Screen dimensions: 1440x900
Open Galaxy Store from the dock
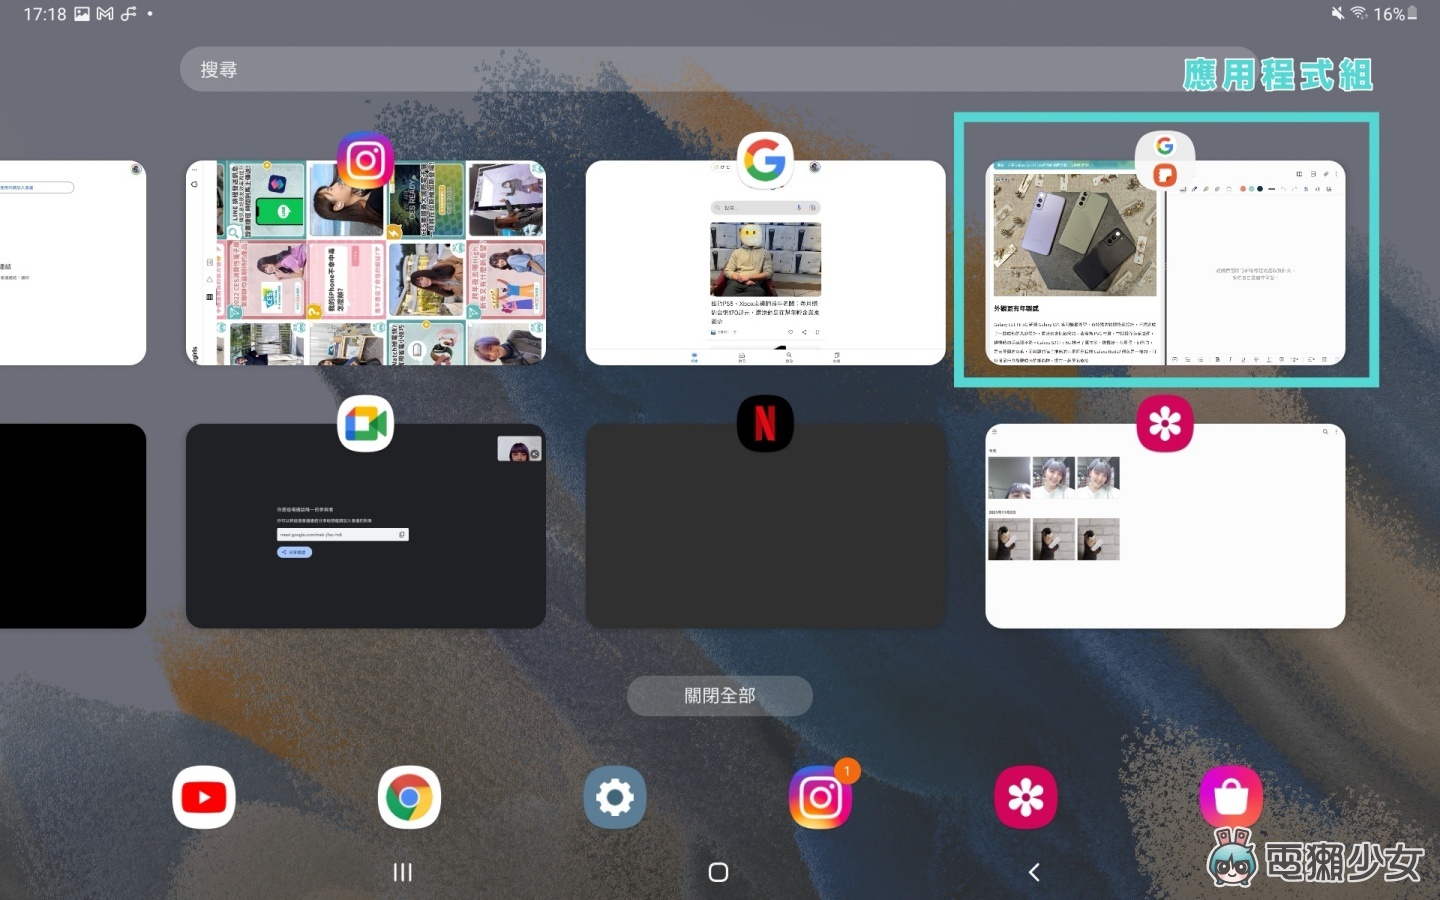point(1231,797)
